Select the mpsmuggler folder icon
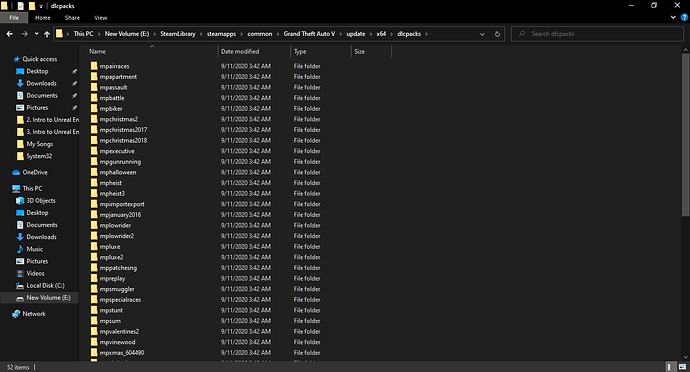 (94, 289)
